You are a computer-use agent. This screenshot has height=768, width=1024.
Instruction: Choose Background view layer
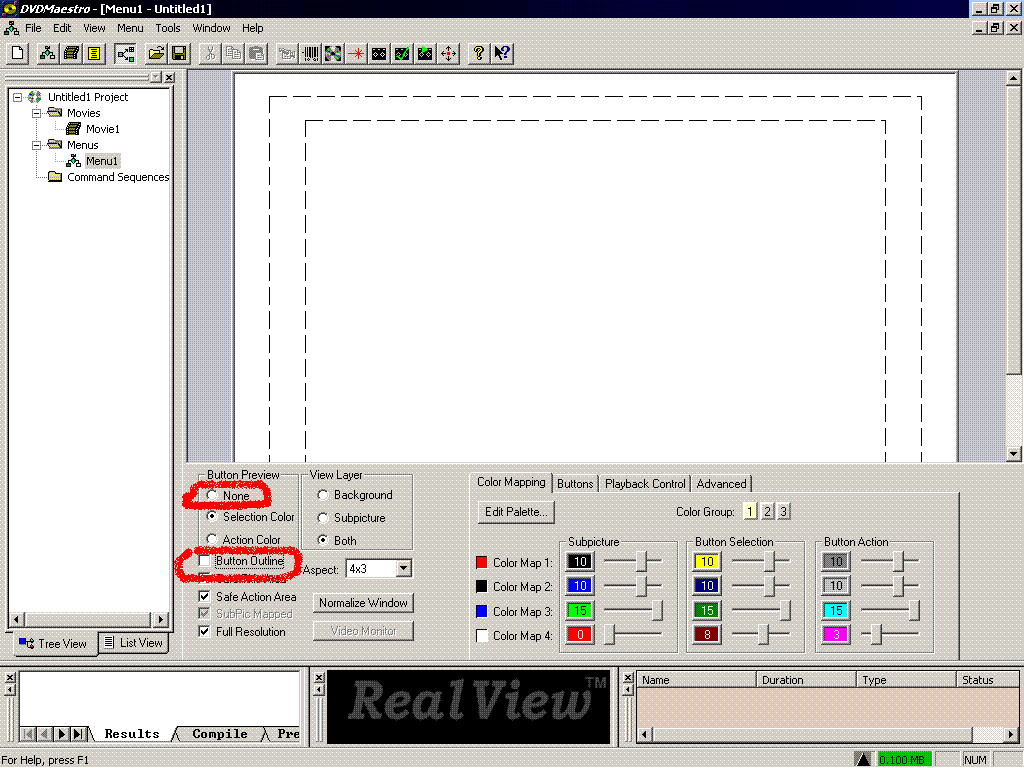click(323, 495)
